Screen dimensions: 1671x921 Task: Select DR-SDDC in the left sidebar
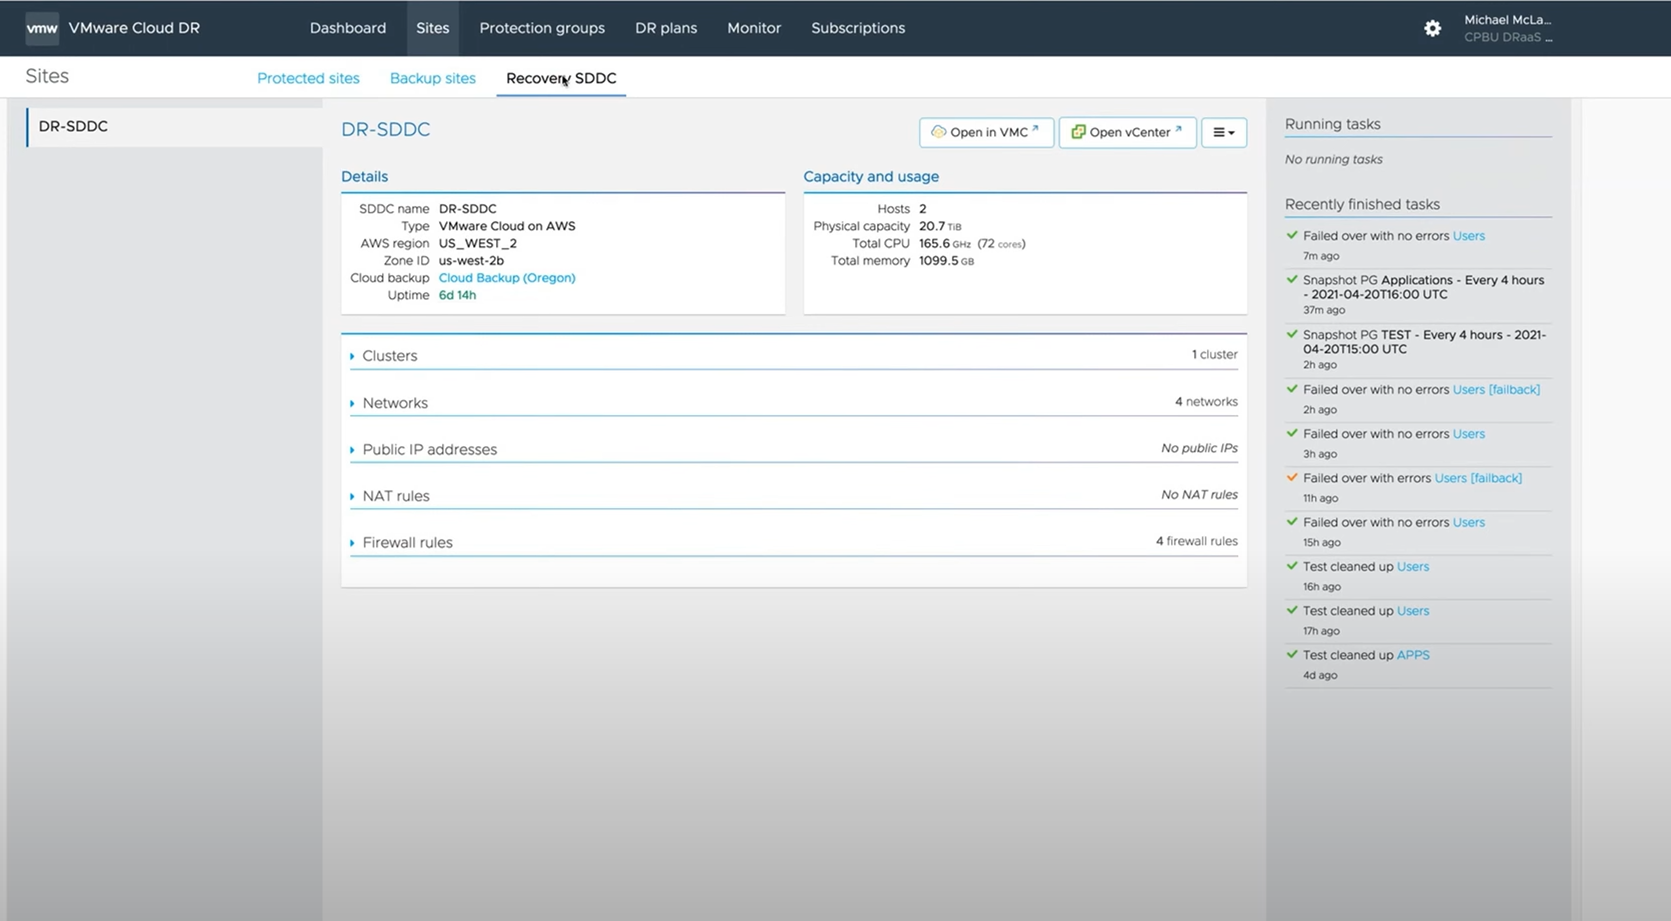point(72,127)
